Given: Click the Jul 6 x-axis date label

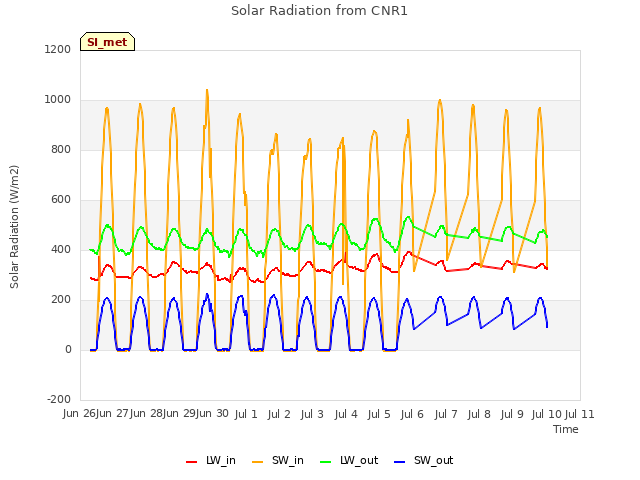Looking at the screenshot, I should (x=412, y=414).
